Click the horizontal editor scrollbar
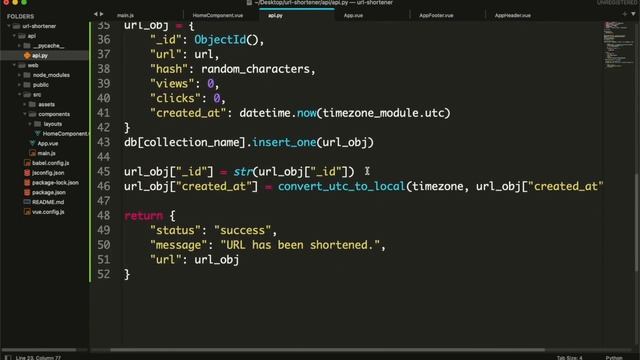640x360 pixels. [327, 350]
